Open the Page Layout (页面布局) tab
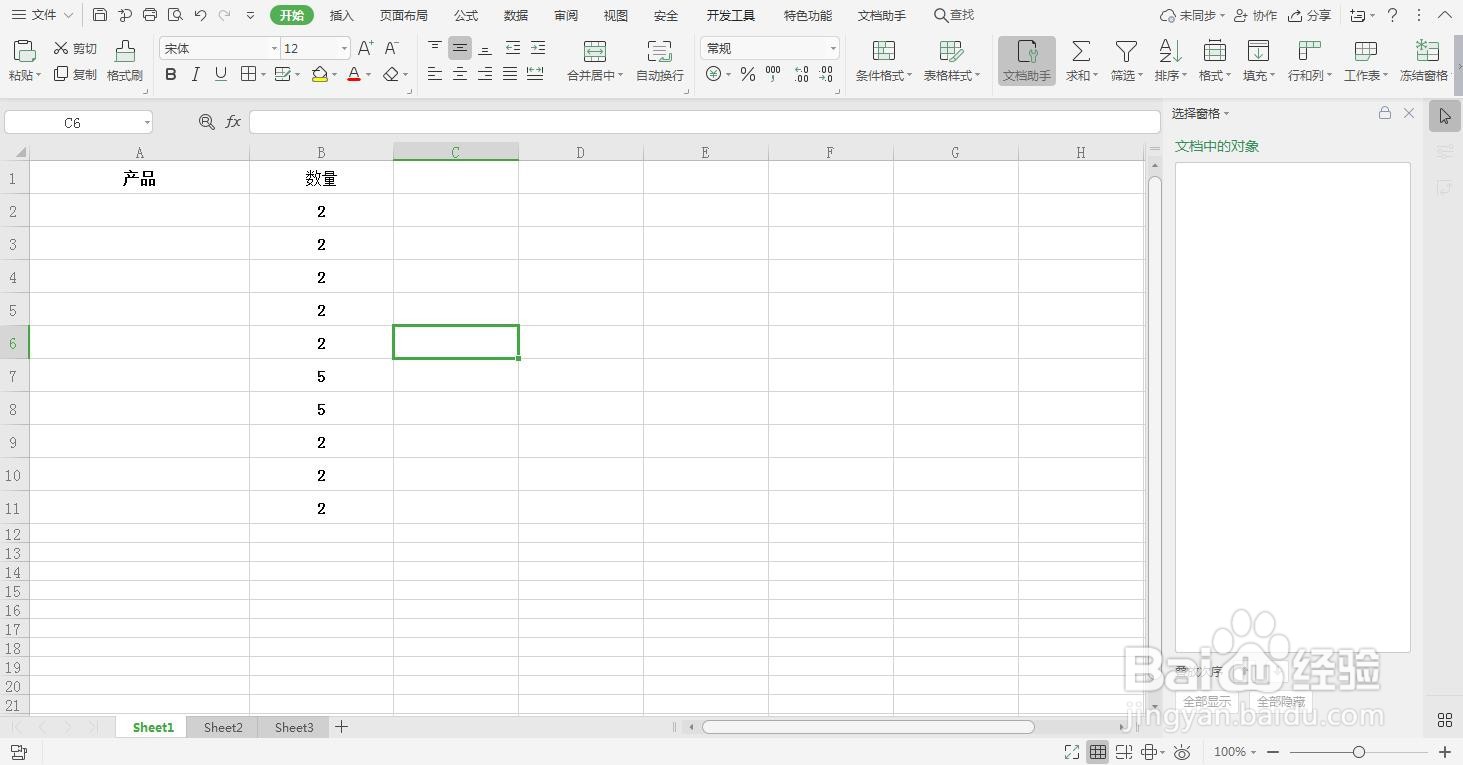This screenshot has width=1463, height=765. tap(404, 15)
